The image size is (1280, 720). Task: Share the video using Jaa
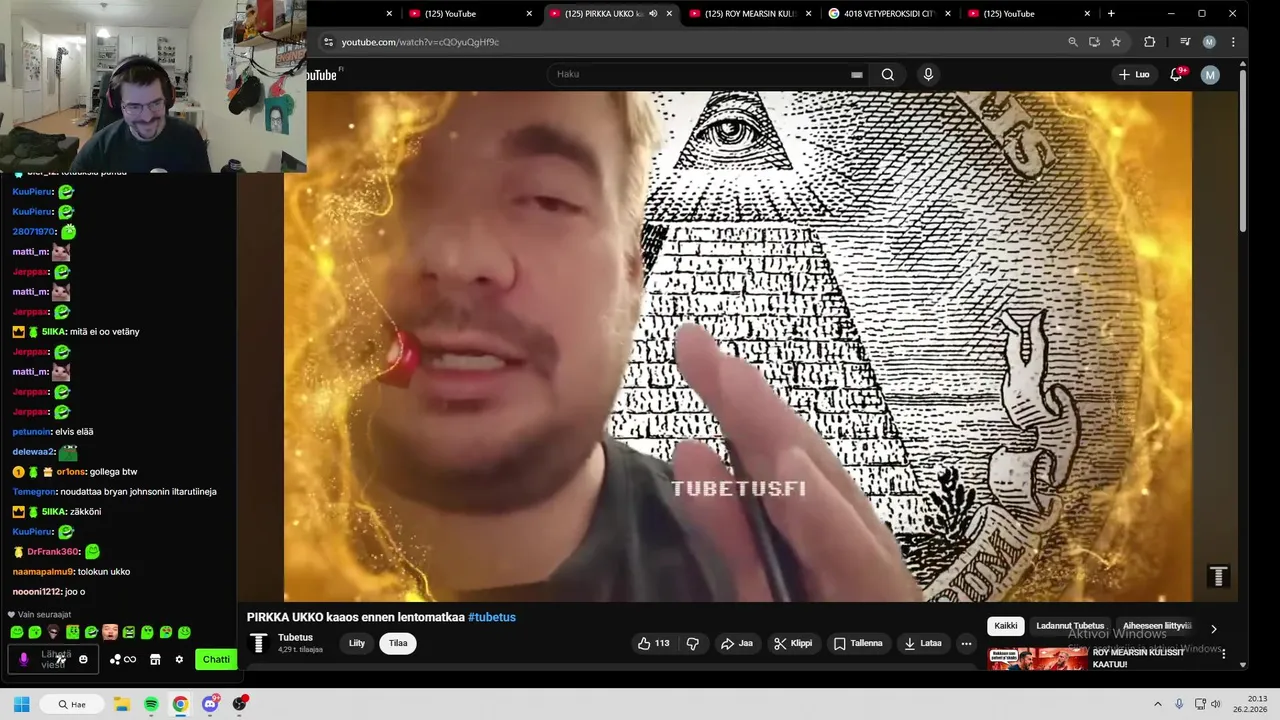coord(737,643)
